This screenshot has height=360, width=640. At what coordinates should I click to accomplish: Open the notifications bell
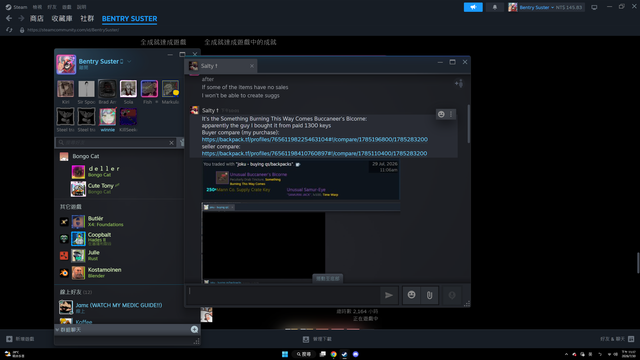coord(495,7)
